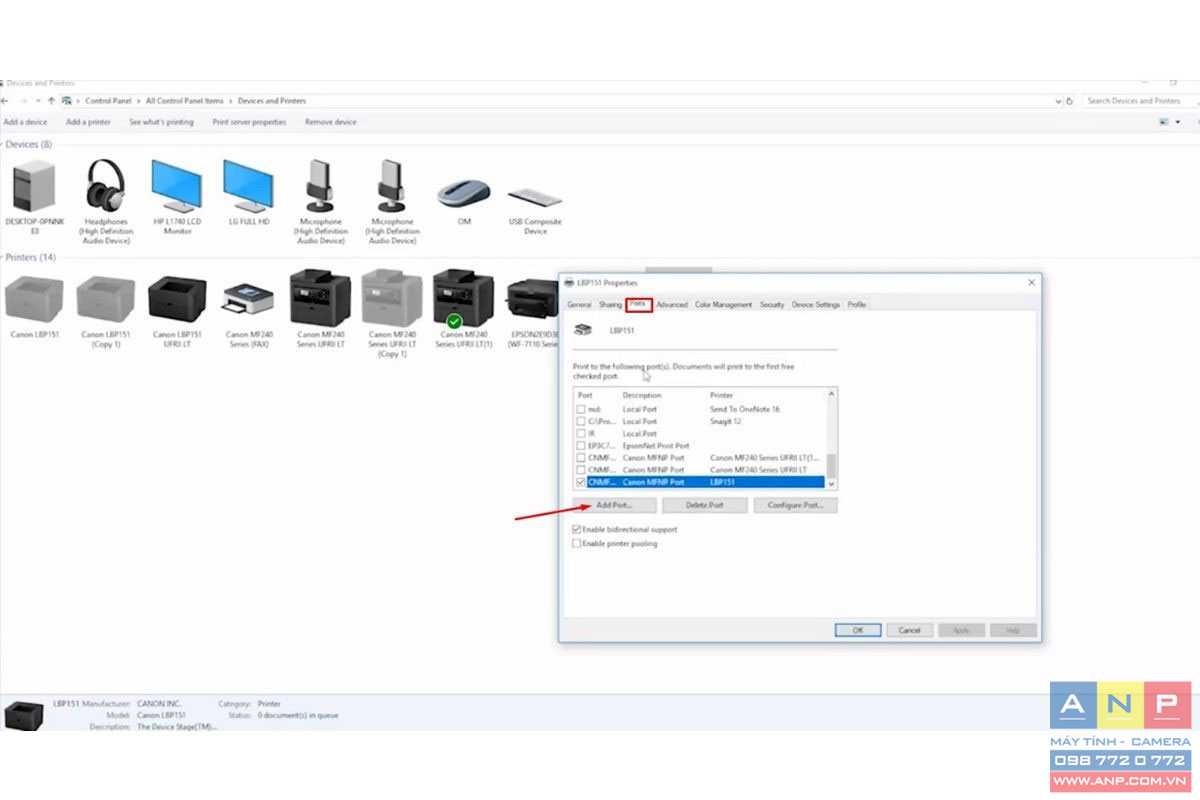
Task: Click All Control Panel Items breadcrumb
Action: point(185,101)
